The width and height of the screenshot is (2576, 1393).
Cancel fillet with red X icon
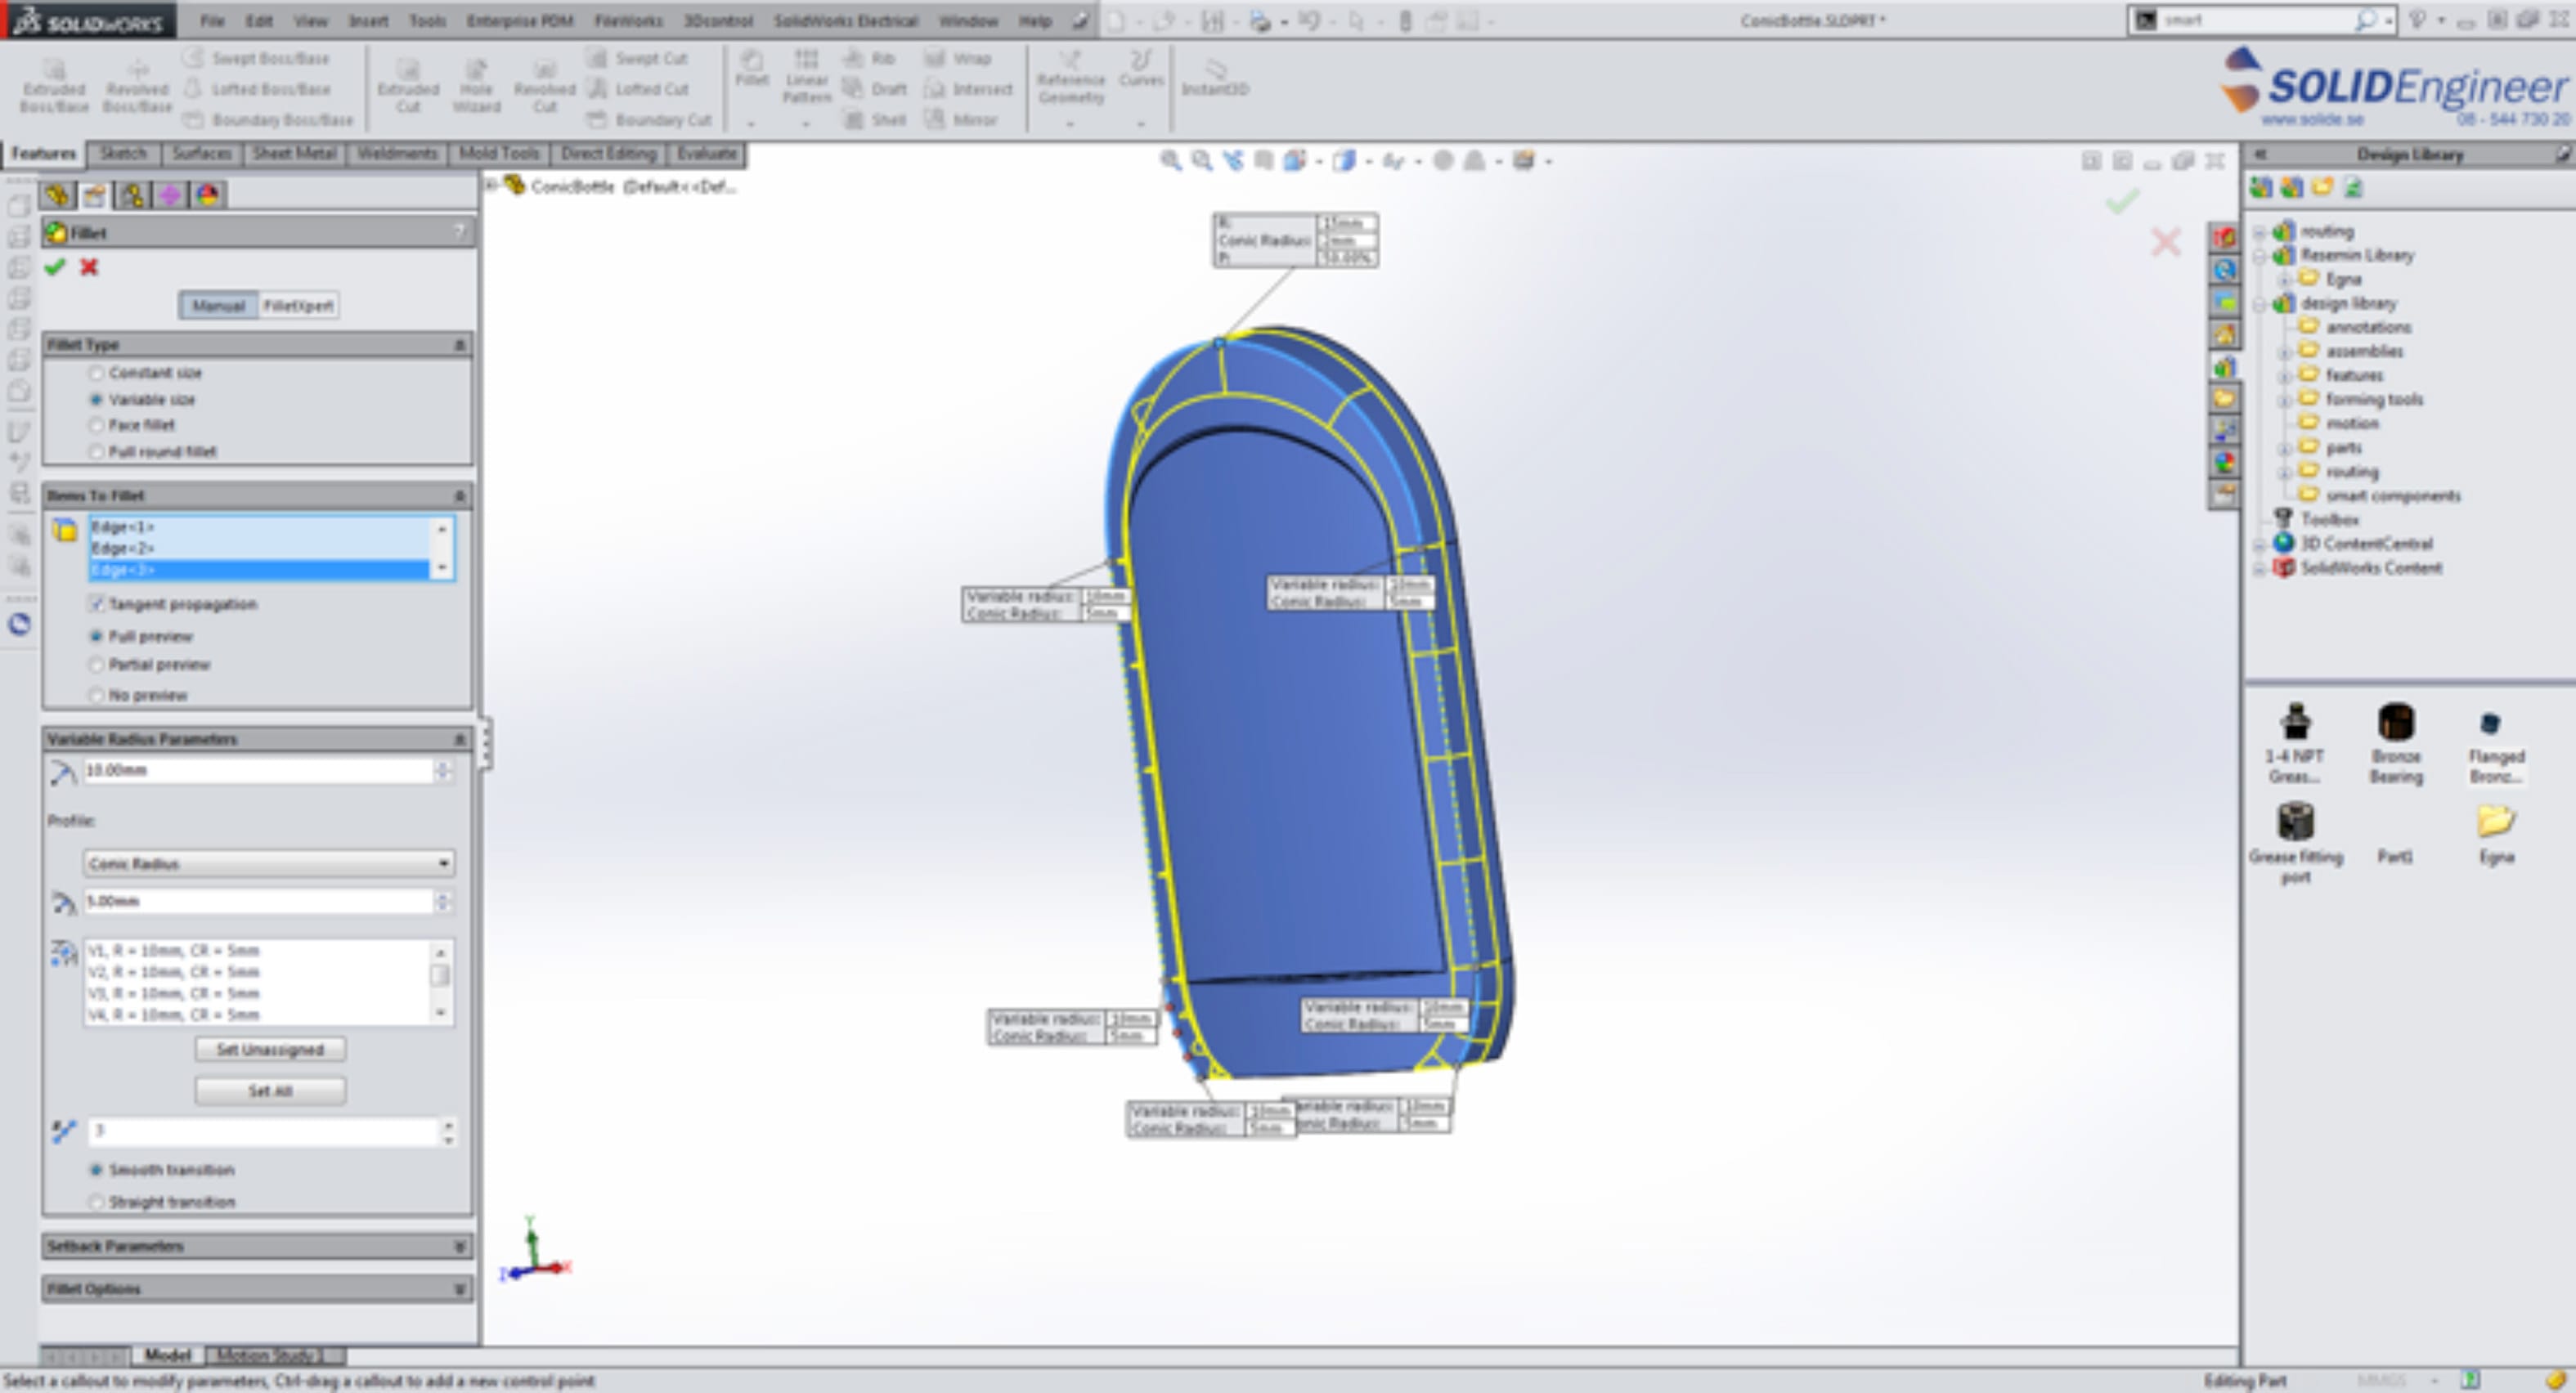pyautogui.click(x=89, y=267)
